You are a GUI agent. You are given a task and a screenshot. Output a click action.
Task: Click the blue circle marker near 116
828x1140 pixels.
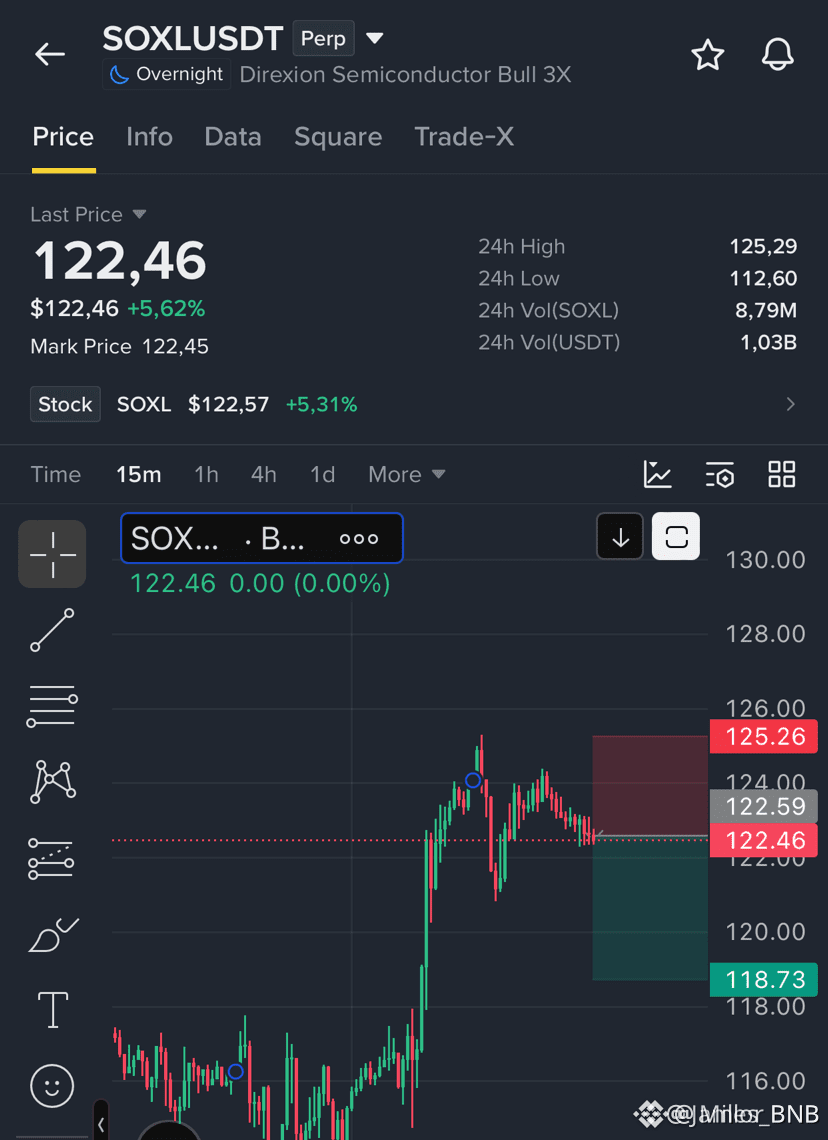pos(235,1071)
